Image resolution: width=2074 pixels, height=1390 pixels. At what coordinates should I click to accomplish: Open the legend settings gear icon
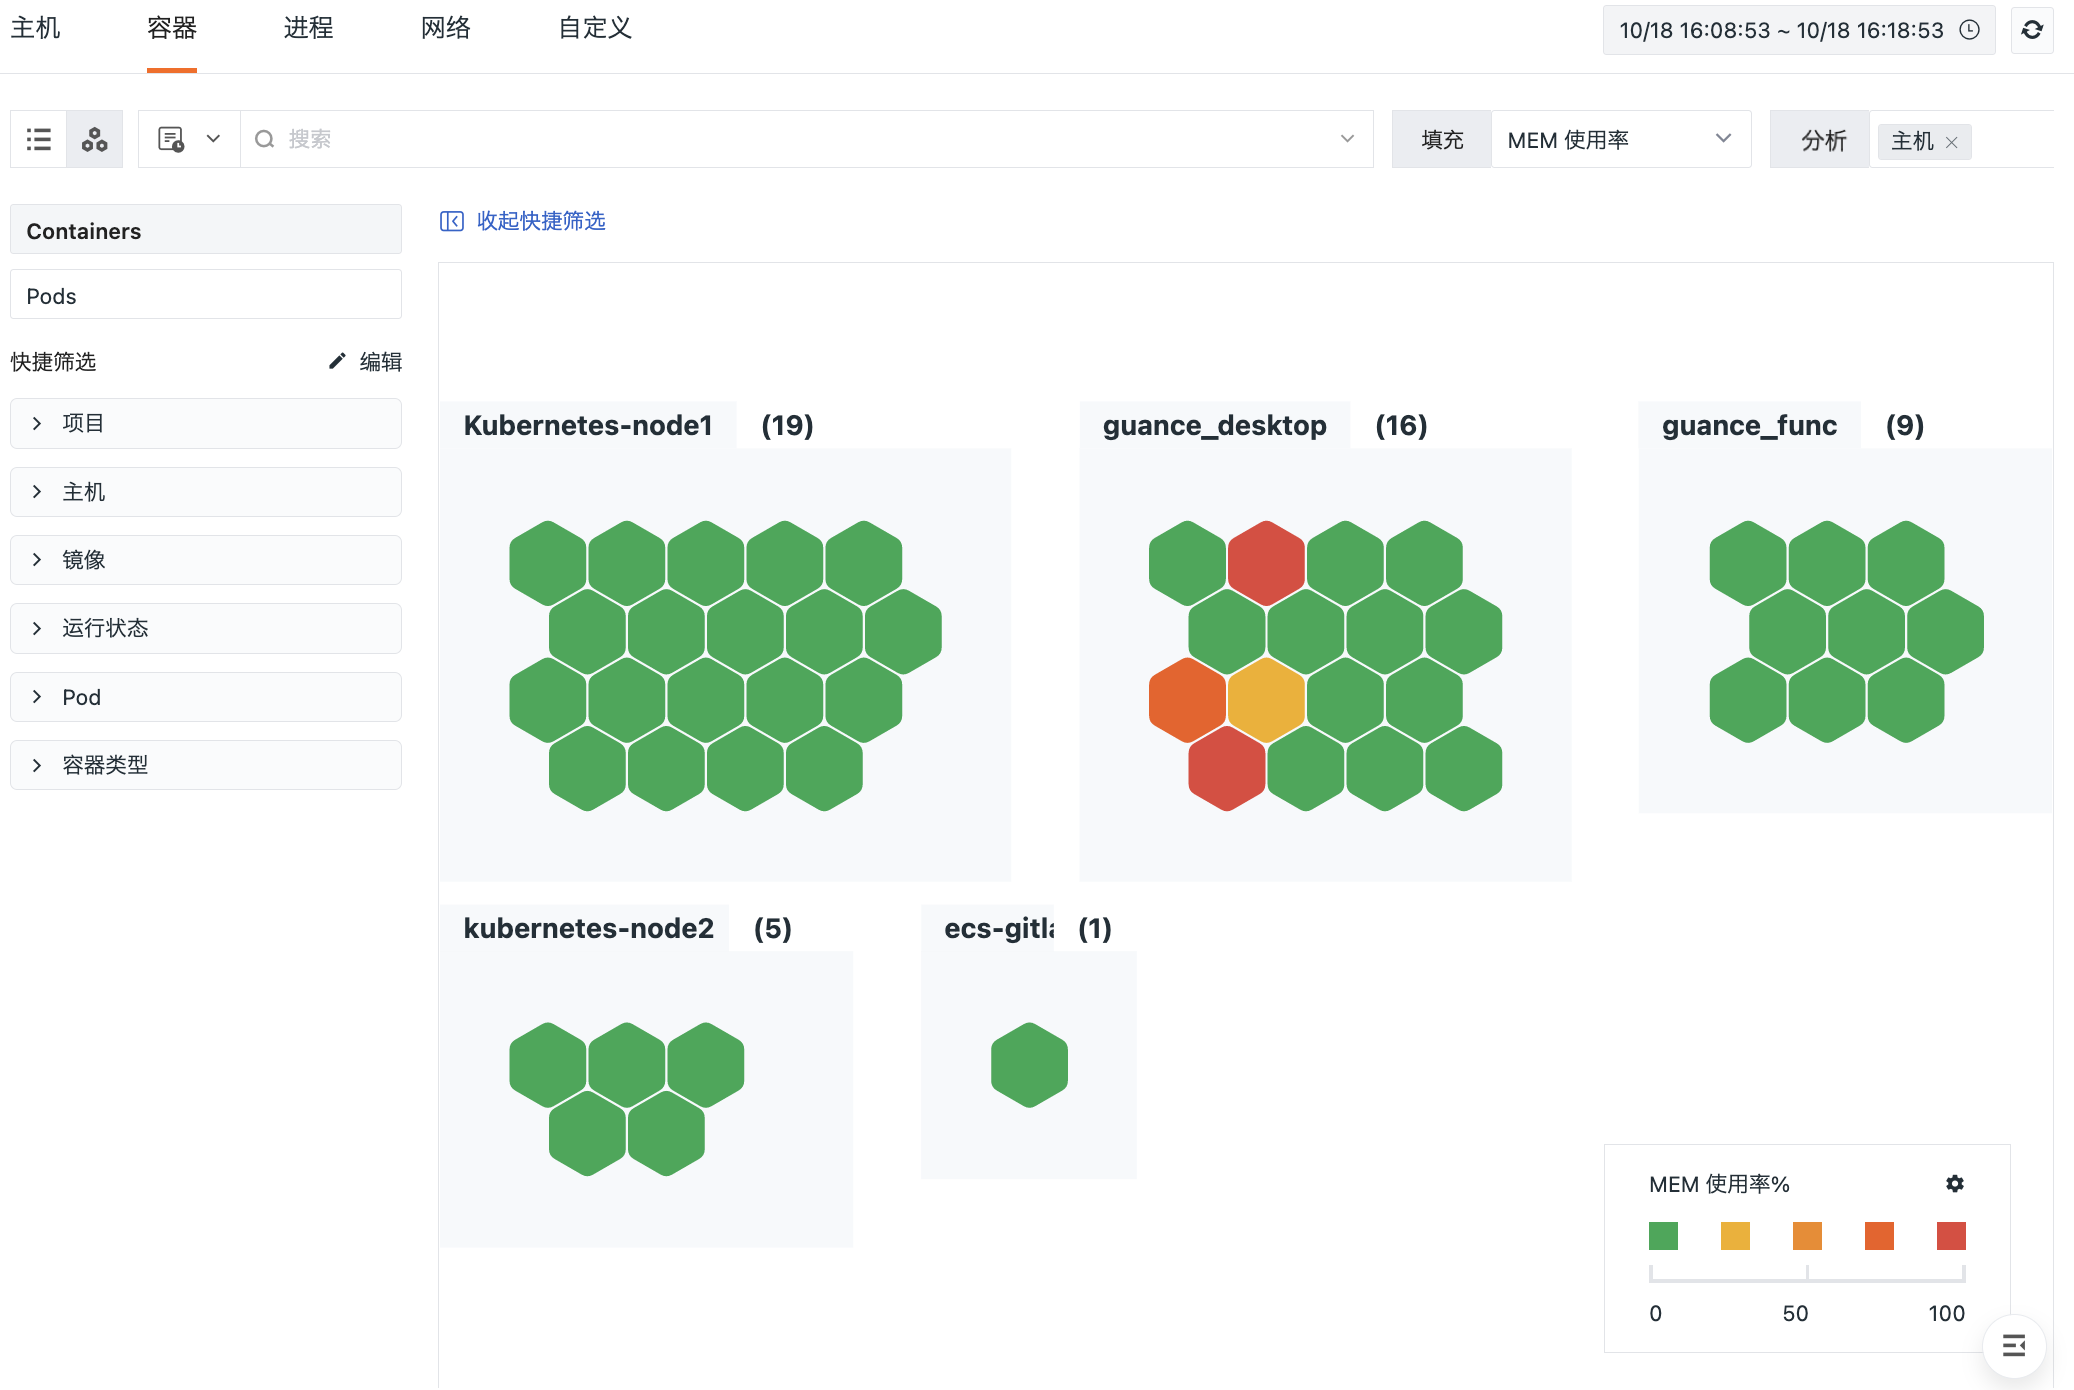1955,1184
